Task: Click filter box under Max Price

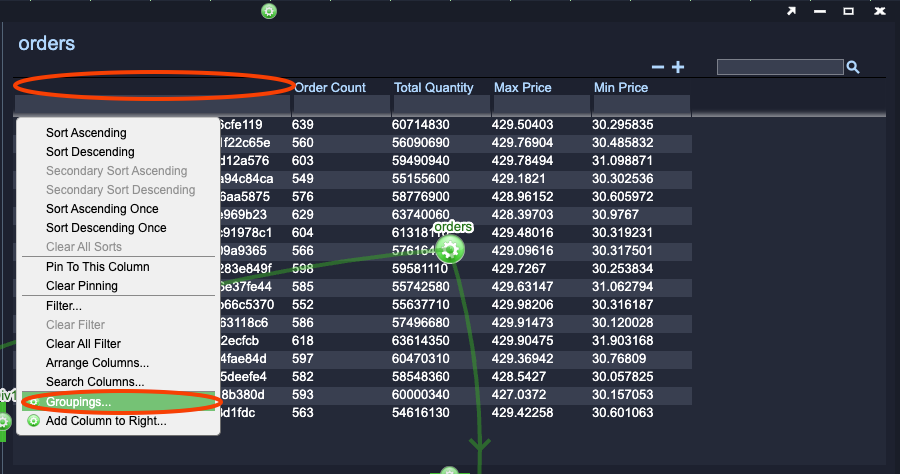Action: [541, 105]
